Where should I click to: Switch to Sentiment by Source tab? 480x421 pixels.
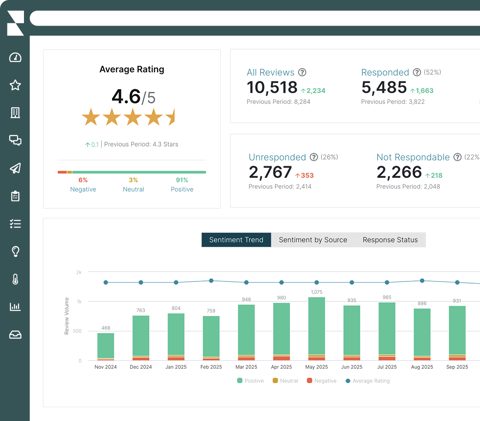(313, 240)
